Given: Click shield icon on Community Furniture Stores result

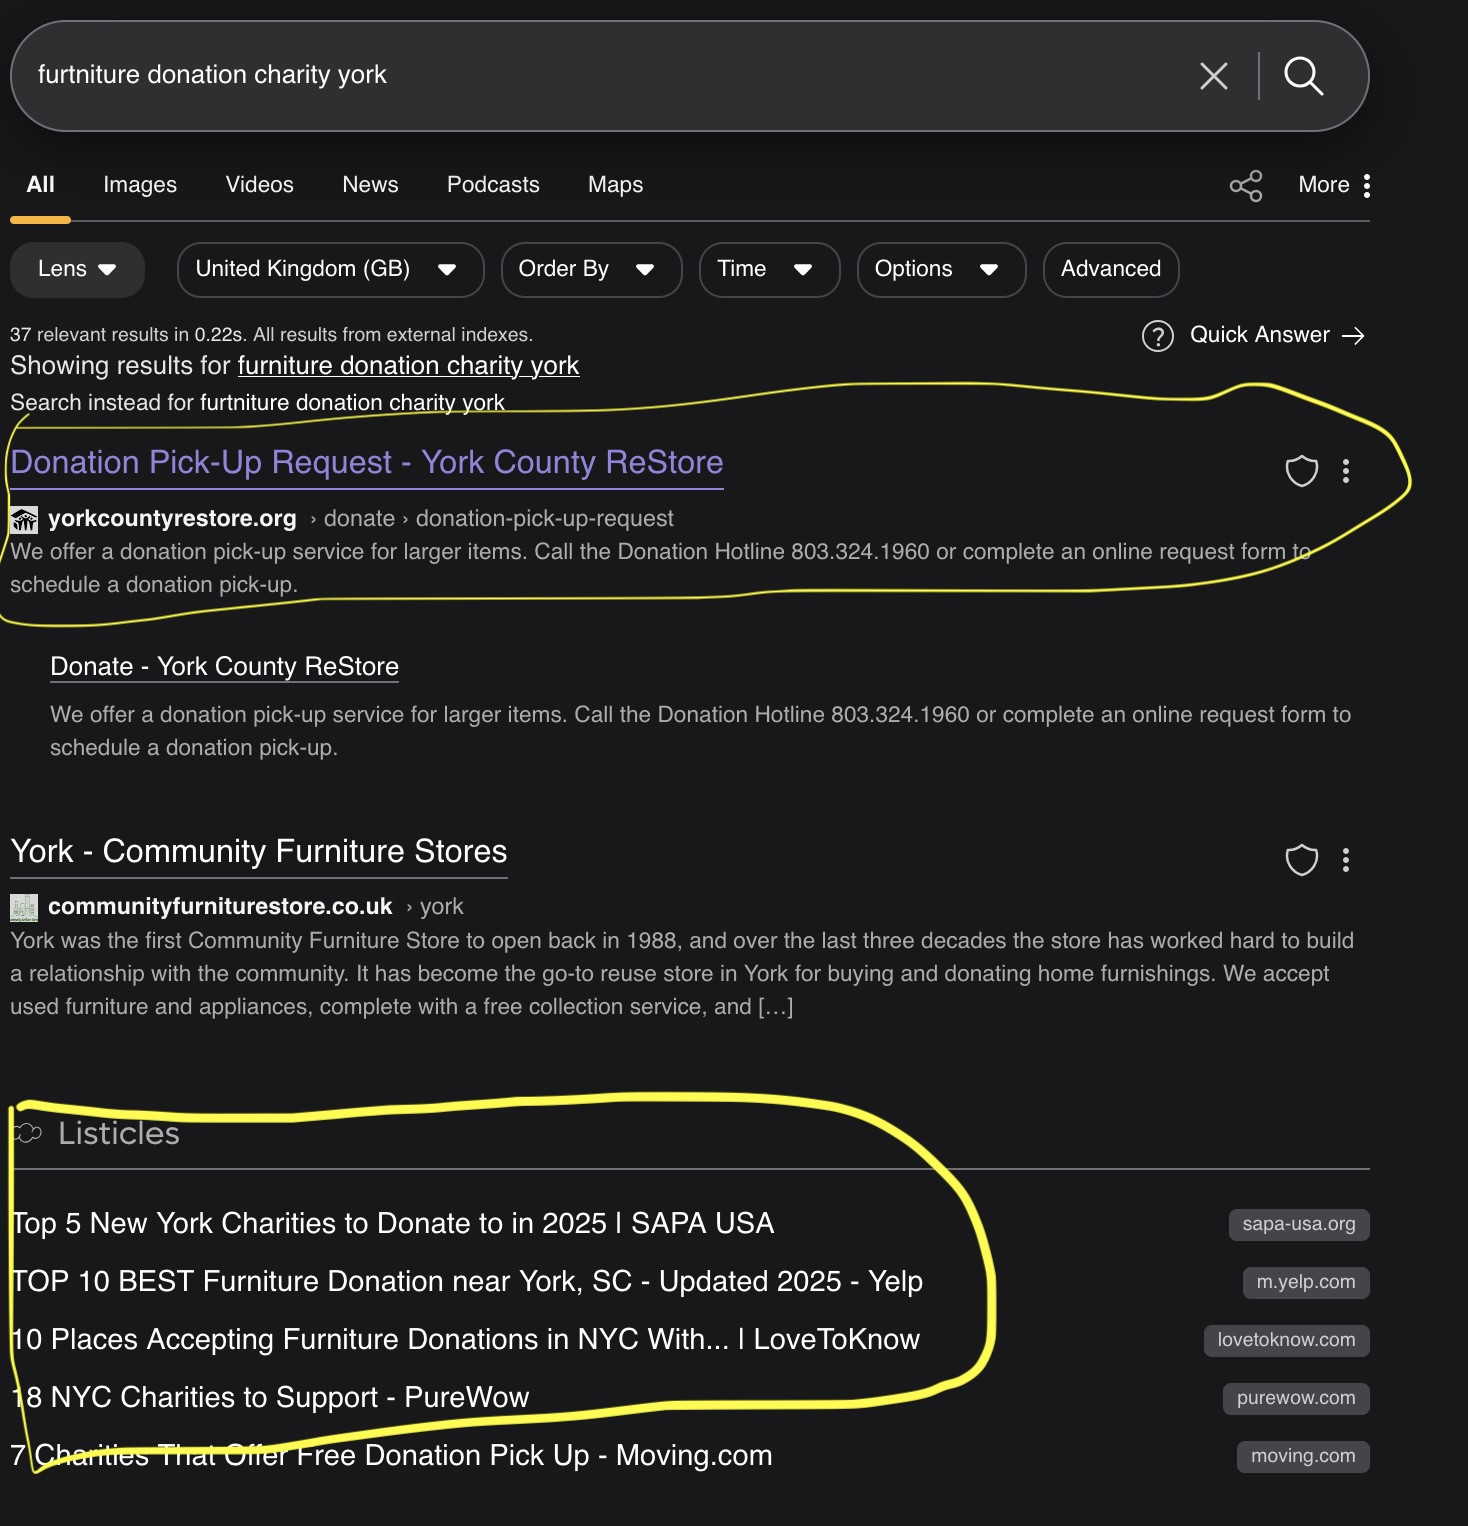Looking at the screenshot, I should point(1301,860).
